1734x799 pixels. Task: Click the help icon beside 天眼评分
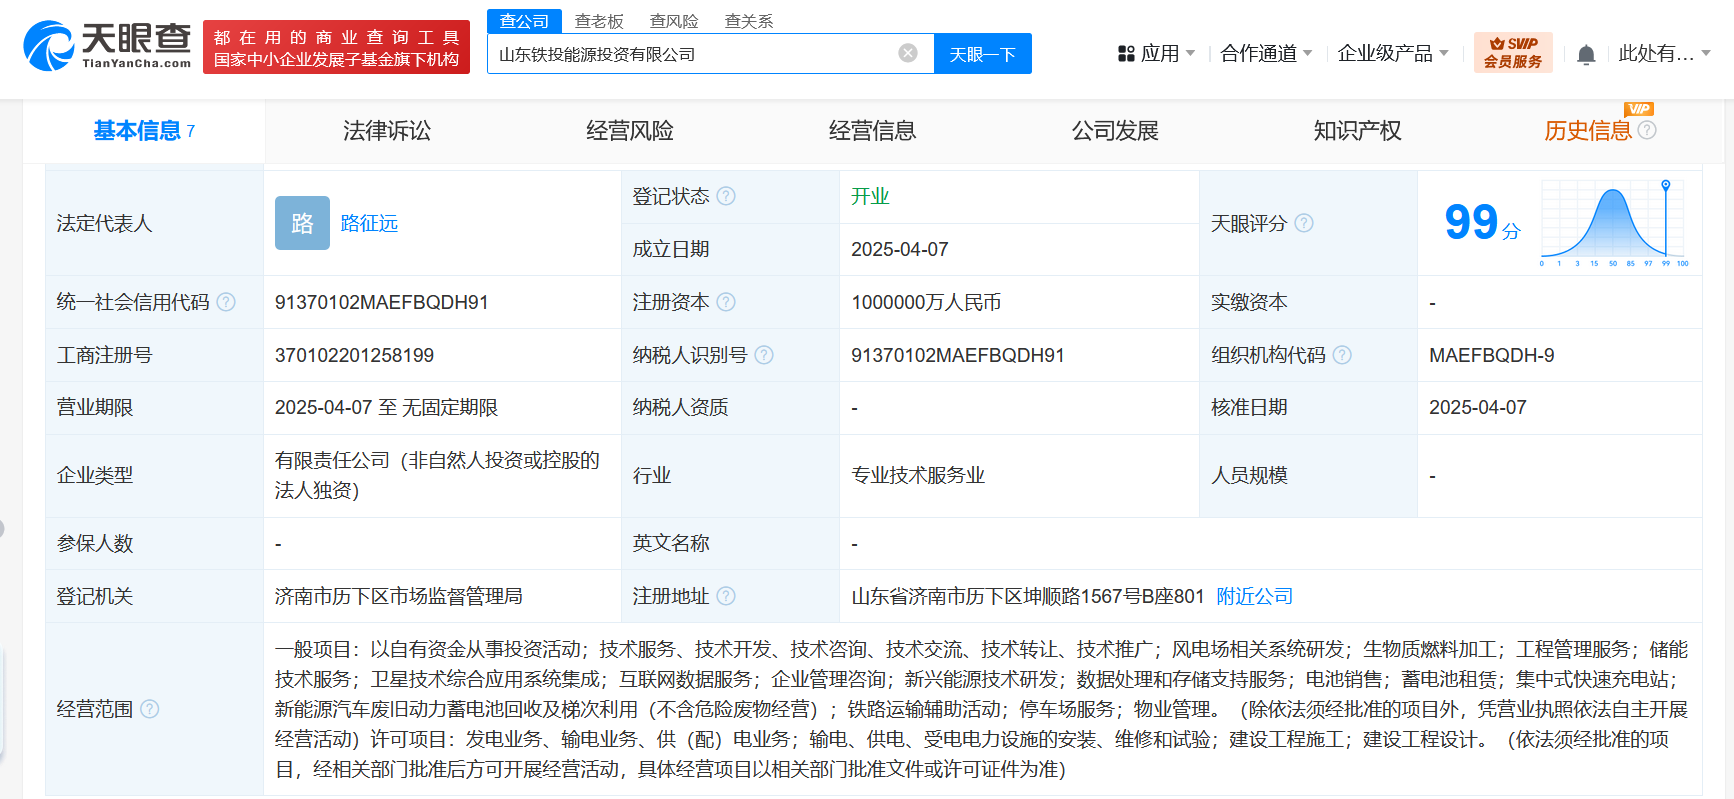click(1304, 223)
